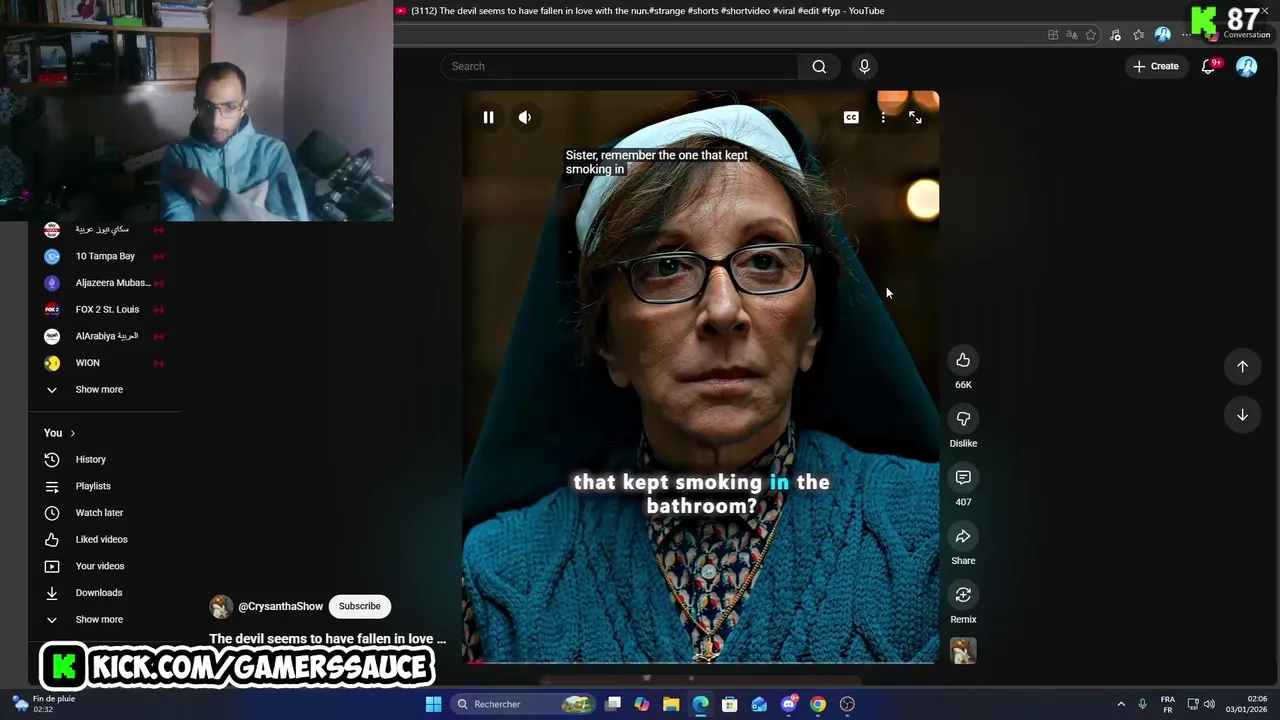Open the 407 comments panel
The image size is (1280, 720).
pos(963,478)
